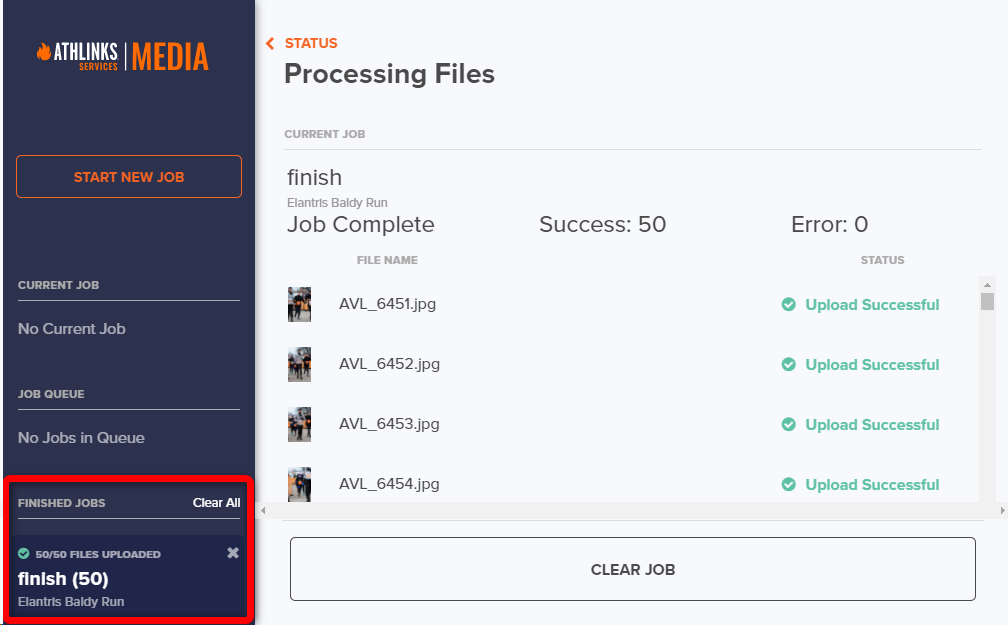Open thumbnail for AVL_6451.jpg
1008x625 pixels.
(x=299, y=305)
